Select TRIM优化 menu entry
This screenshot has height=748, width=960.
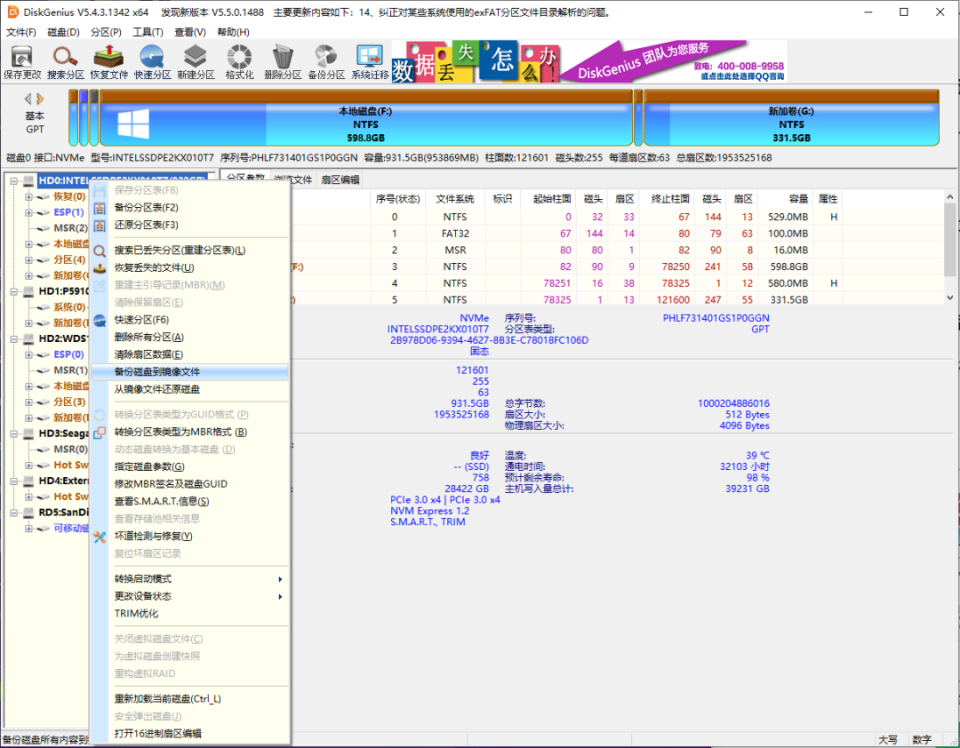190,614
